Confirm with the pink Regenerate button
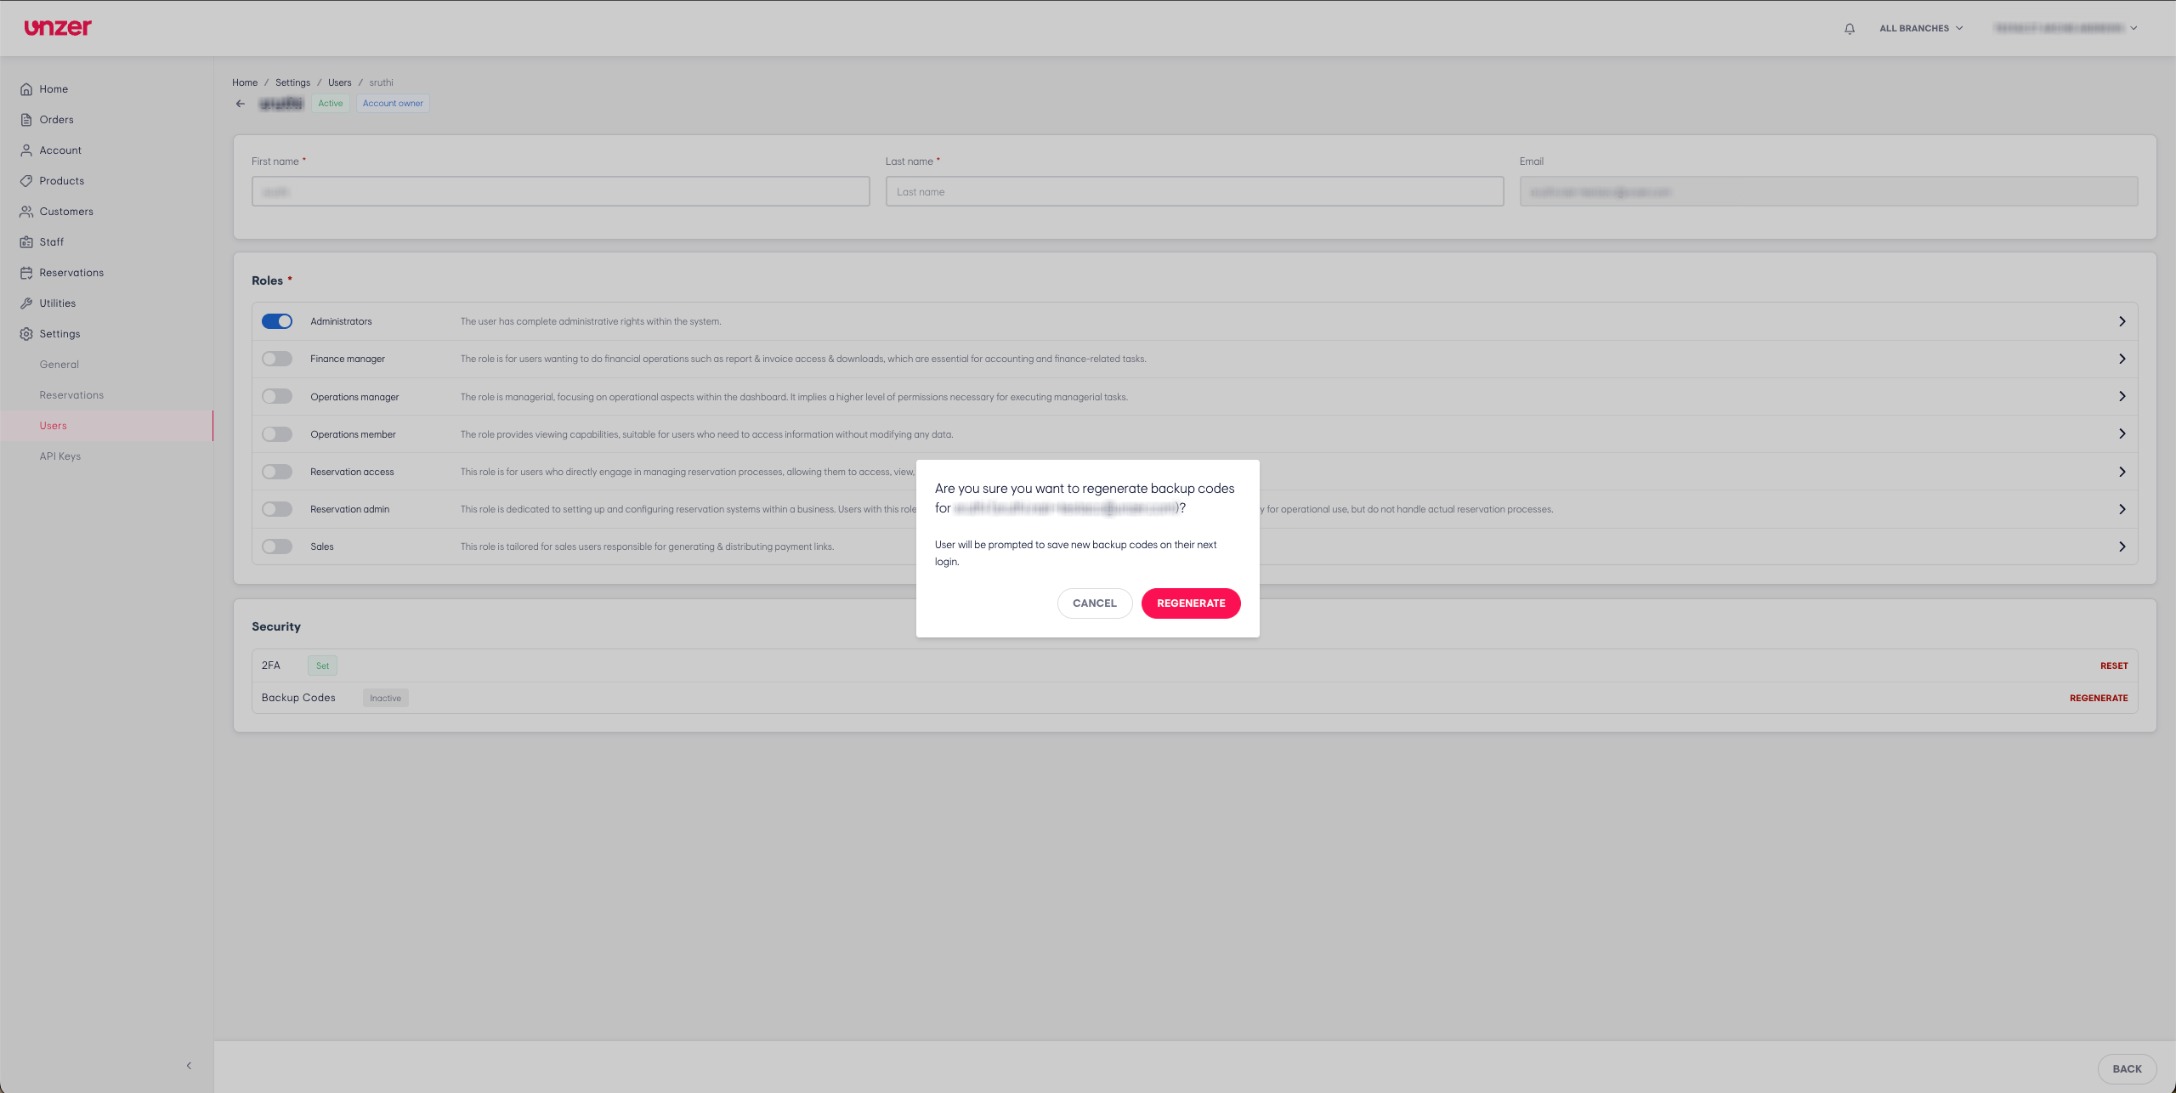The height and width of the screenshot is (1093, 2176). [1190, 603]
